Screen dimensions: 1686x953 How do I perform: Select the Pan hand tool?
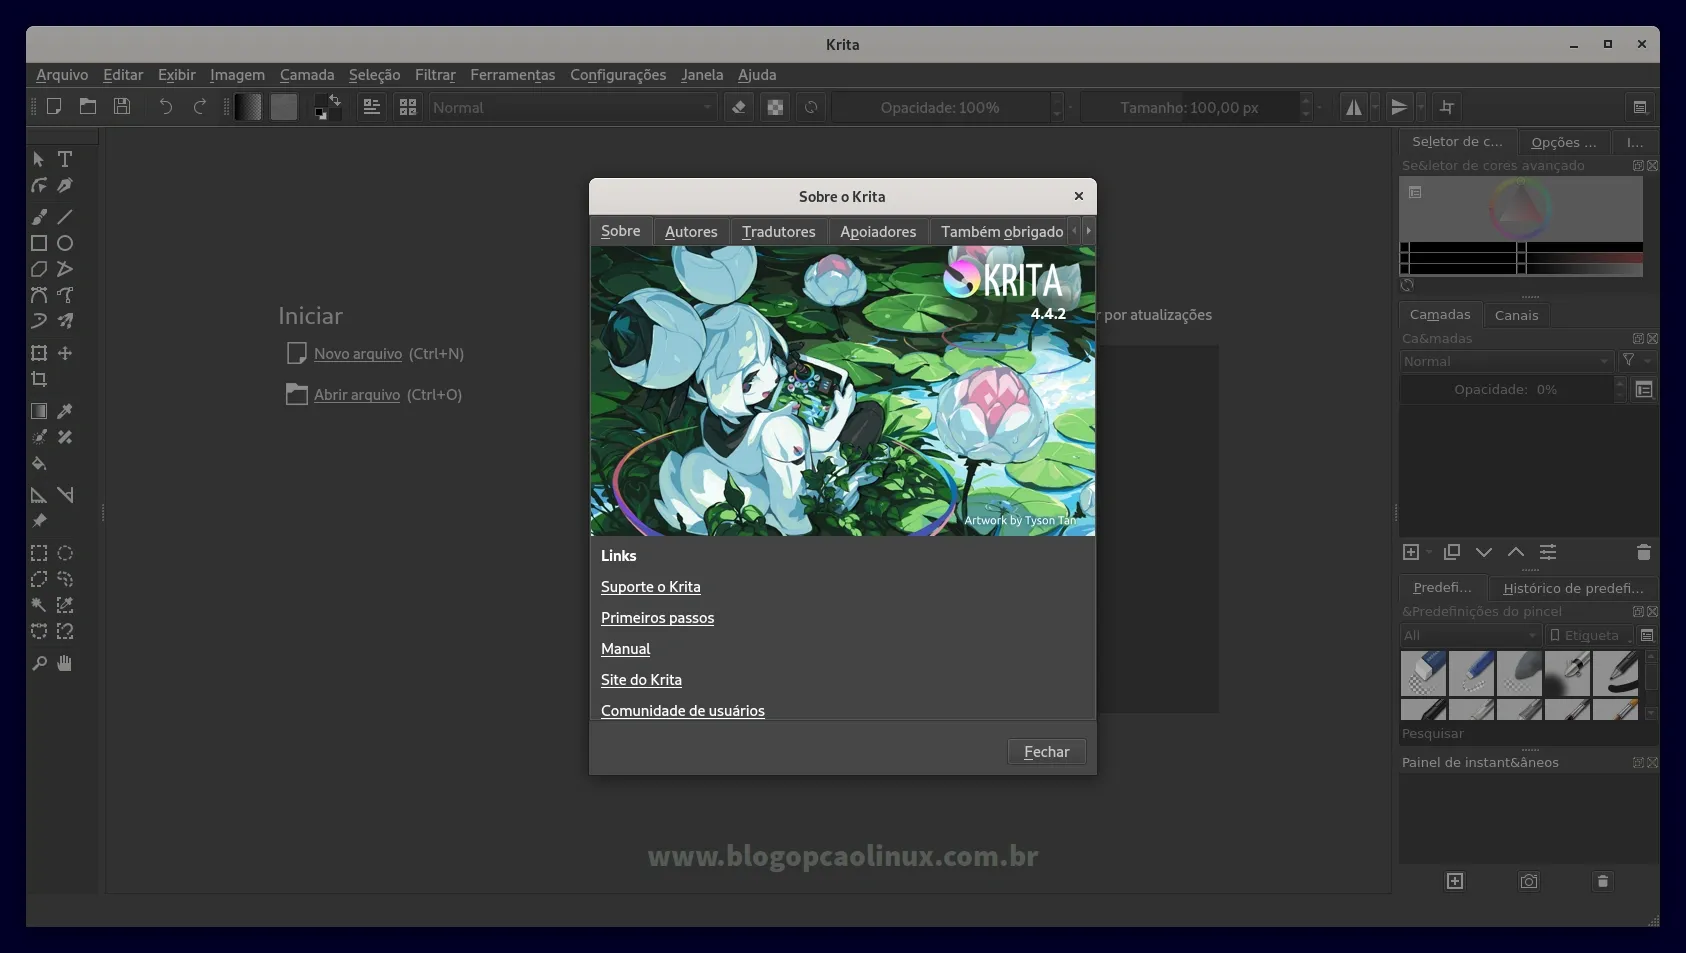pyautogui.click(x=65, y=663)
